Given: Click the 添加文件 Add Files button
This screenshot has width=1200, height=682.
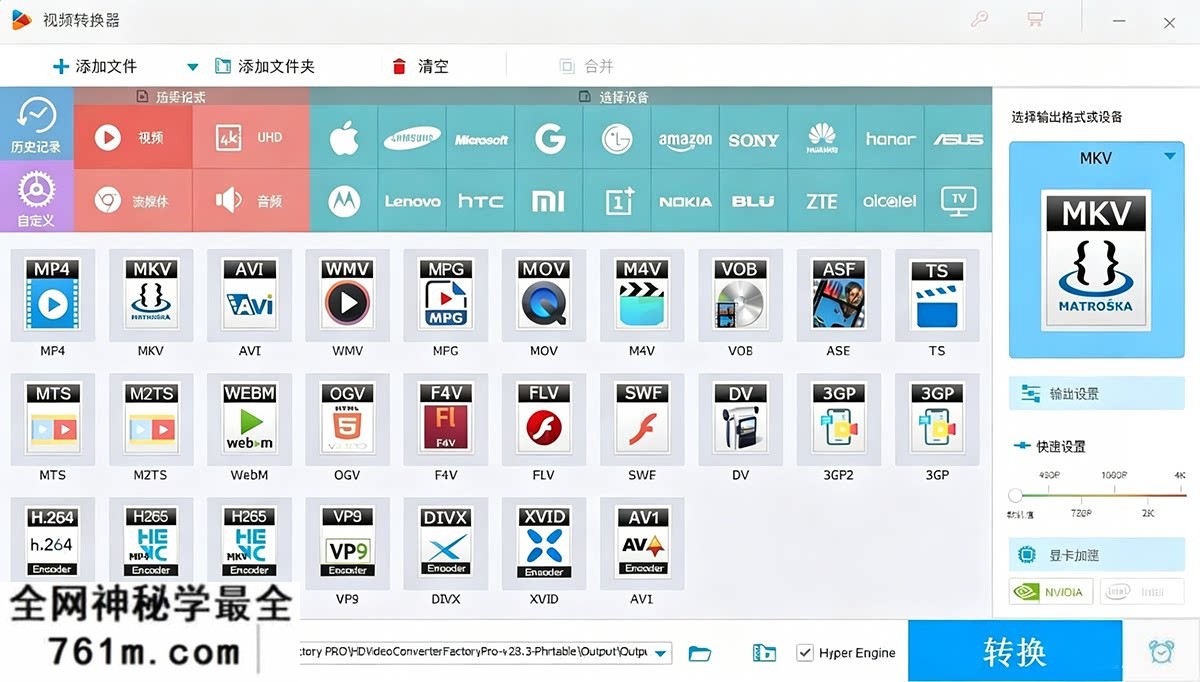Looking at the screenshot, I should click(95, 67).
